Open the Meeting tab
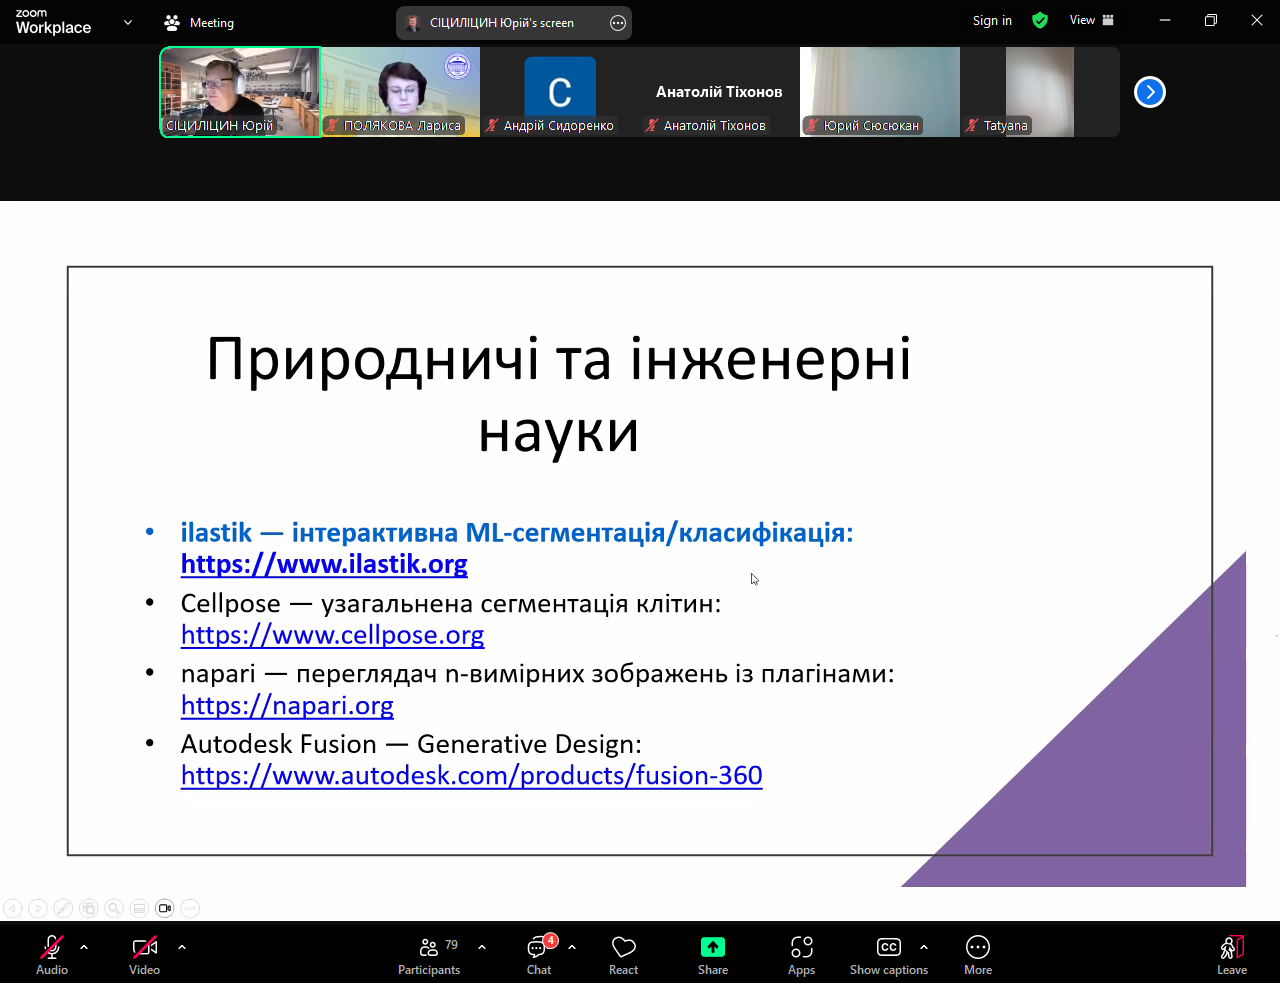This screenshot has height=984, width=1280. click(x=199, y=22)
